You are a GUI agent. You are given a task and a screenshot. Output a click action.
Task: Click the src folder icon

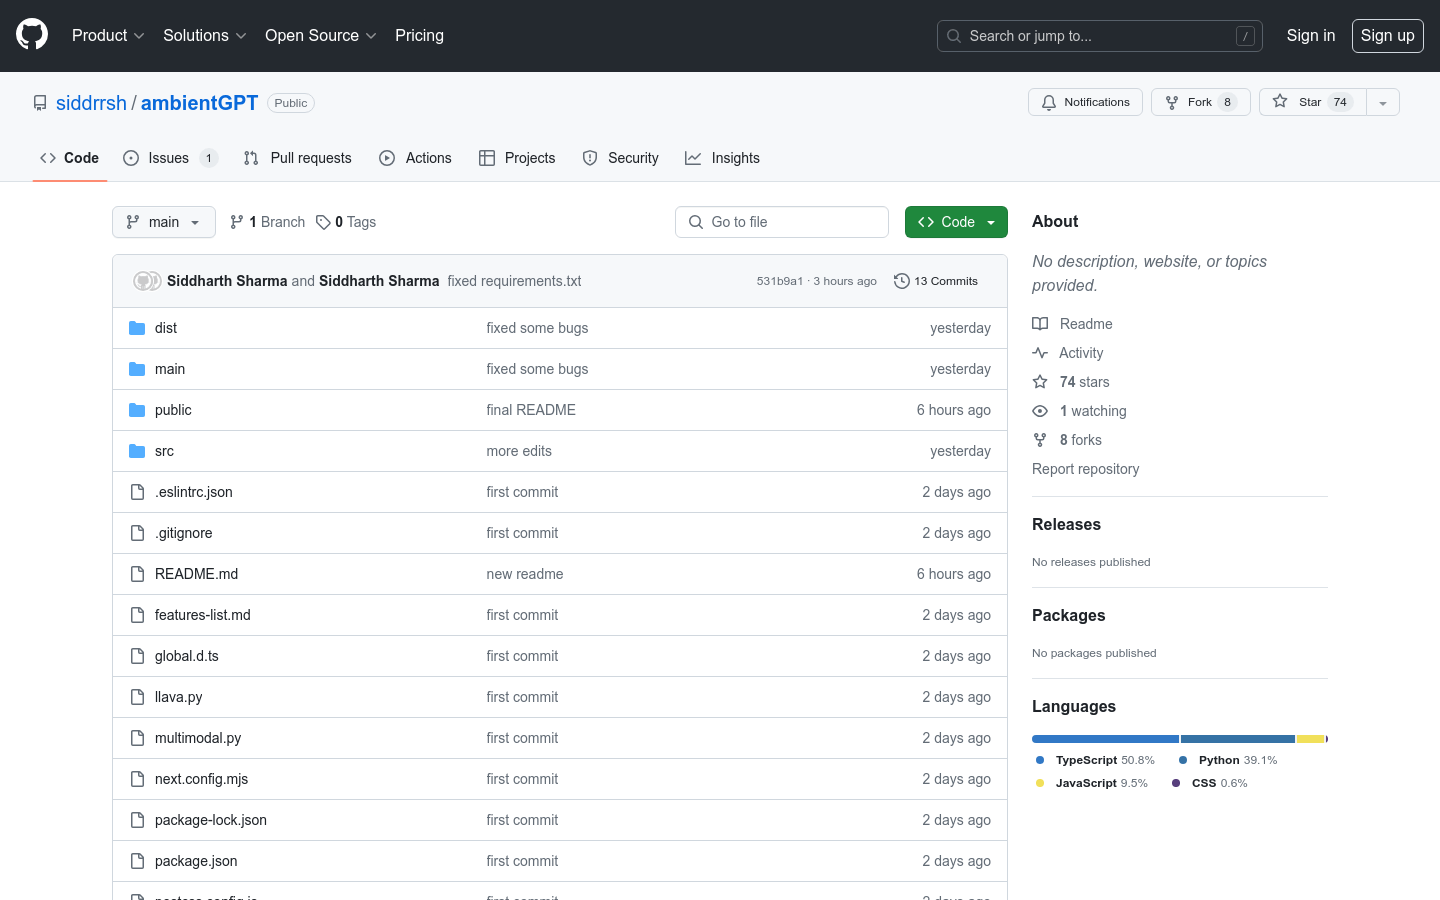(x=137, y=451)
